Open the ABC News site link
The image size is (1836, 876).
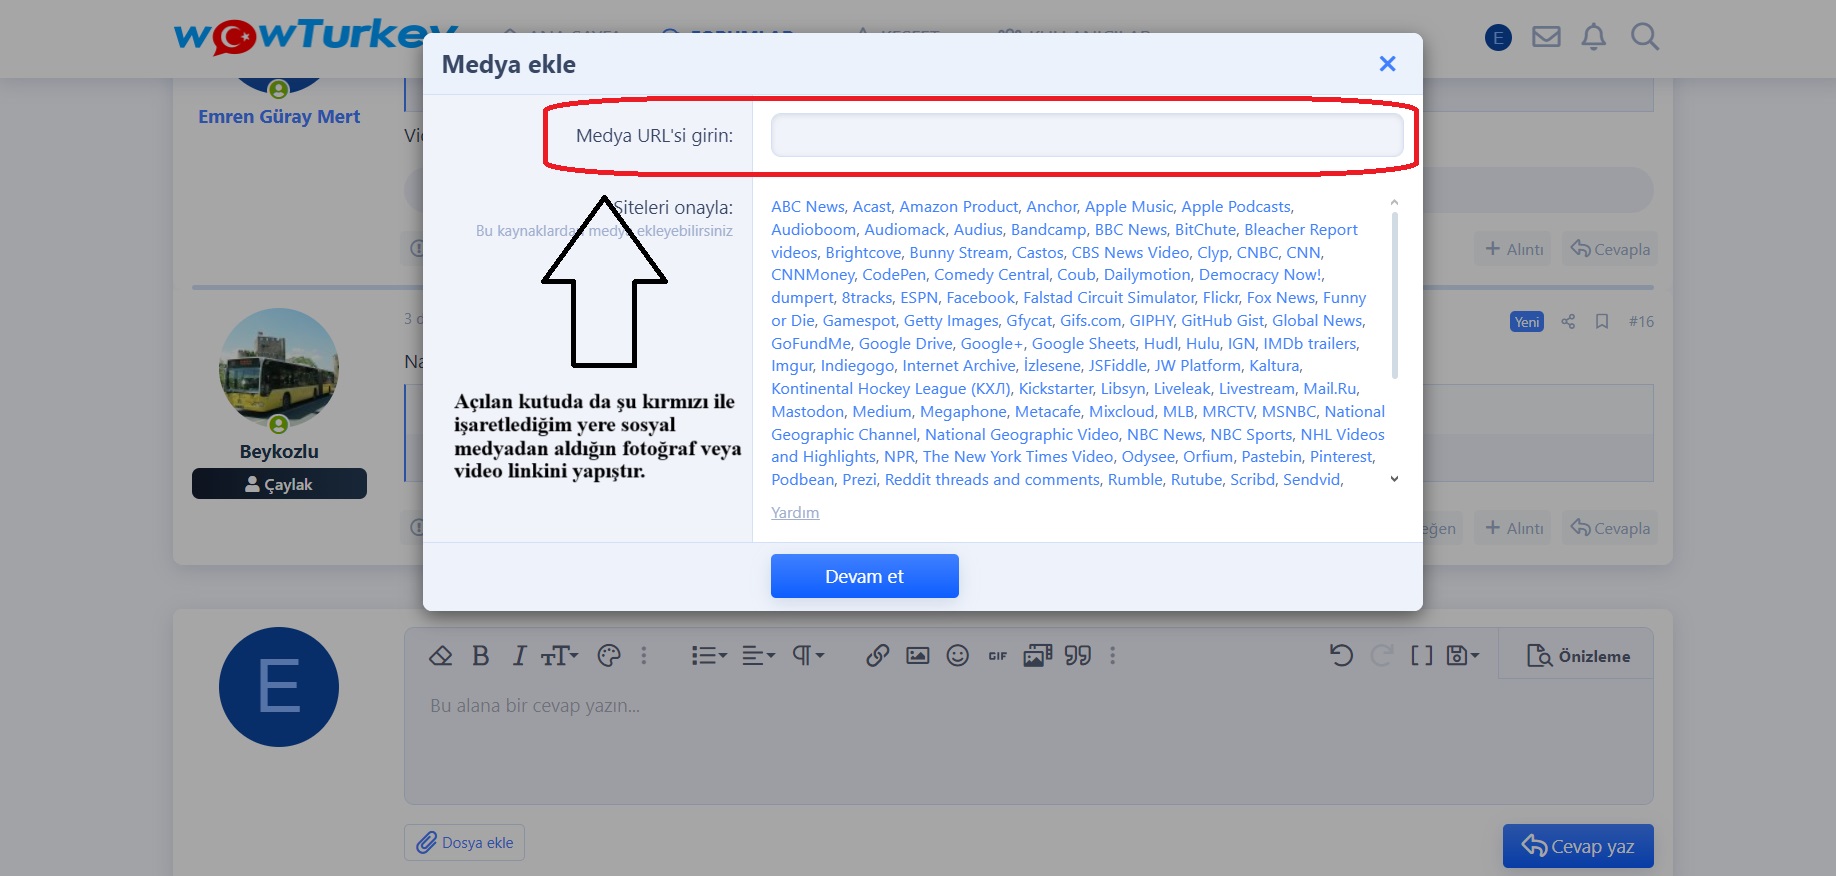tap(808, 206)
